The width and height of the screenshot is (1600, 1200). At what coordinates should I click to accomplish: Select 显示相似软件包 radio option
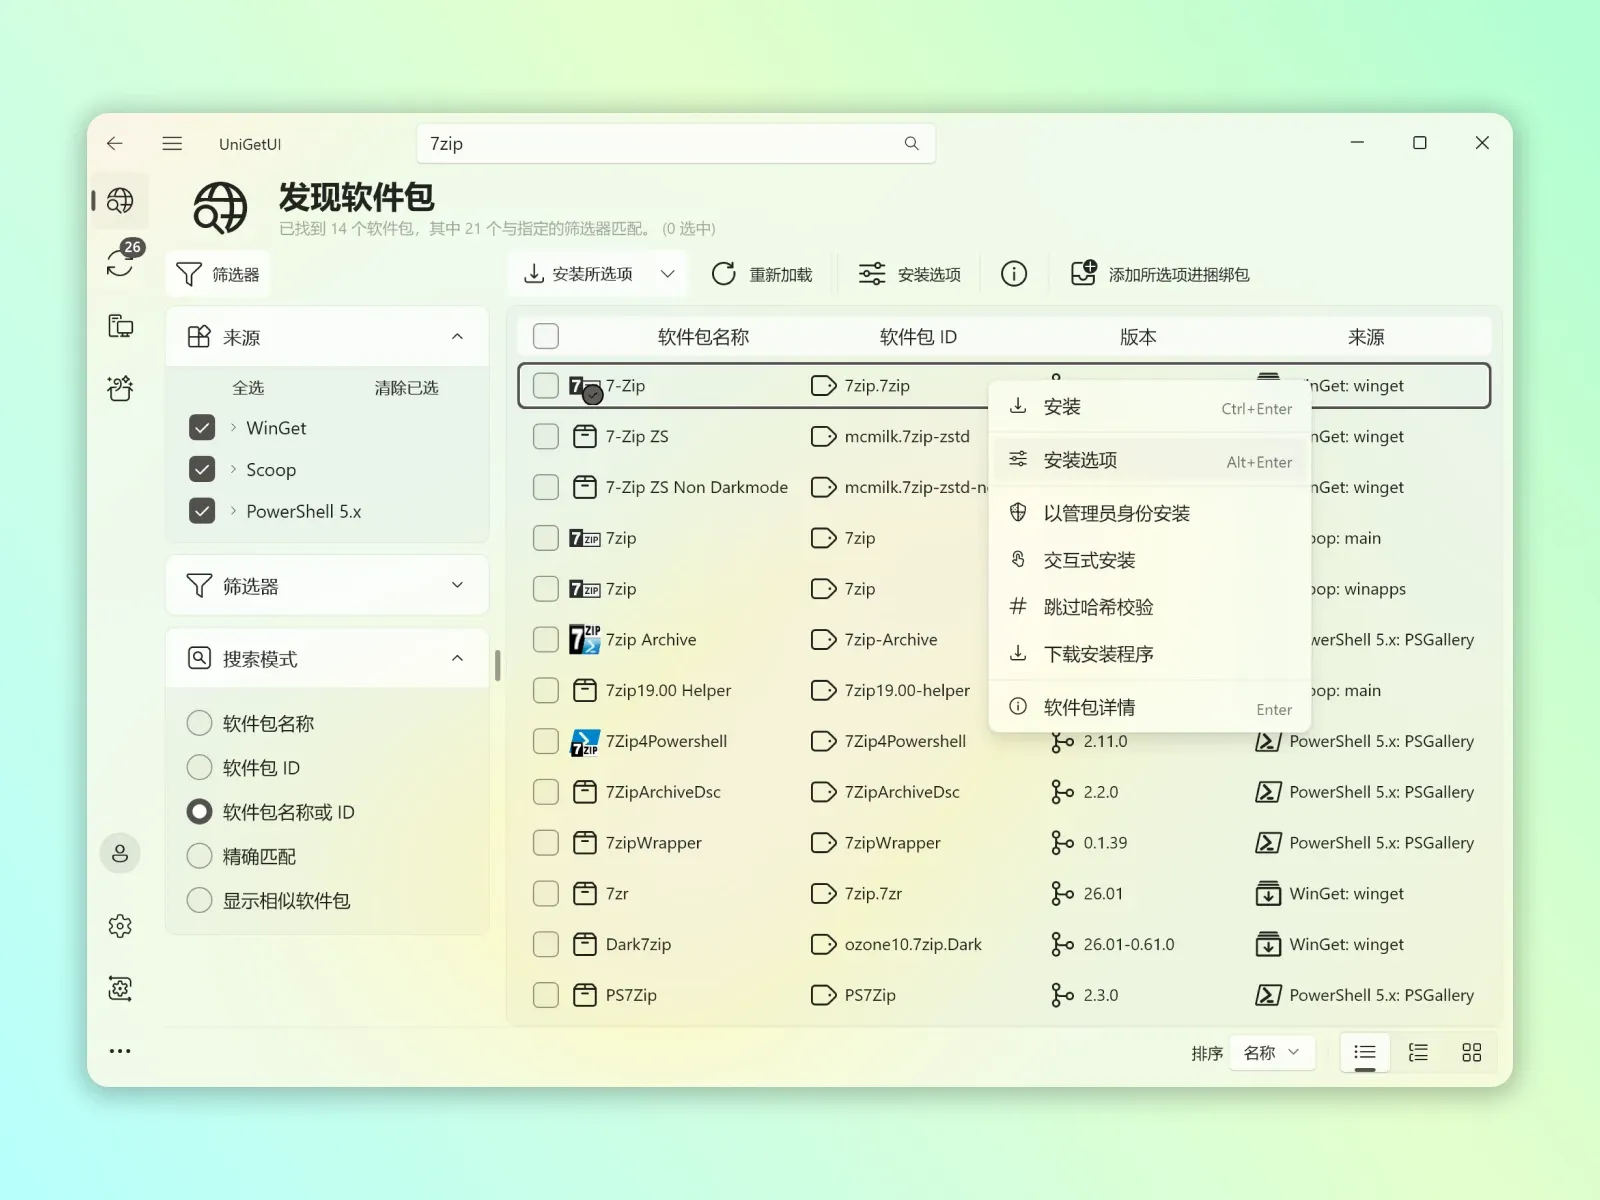click(200, 900)
